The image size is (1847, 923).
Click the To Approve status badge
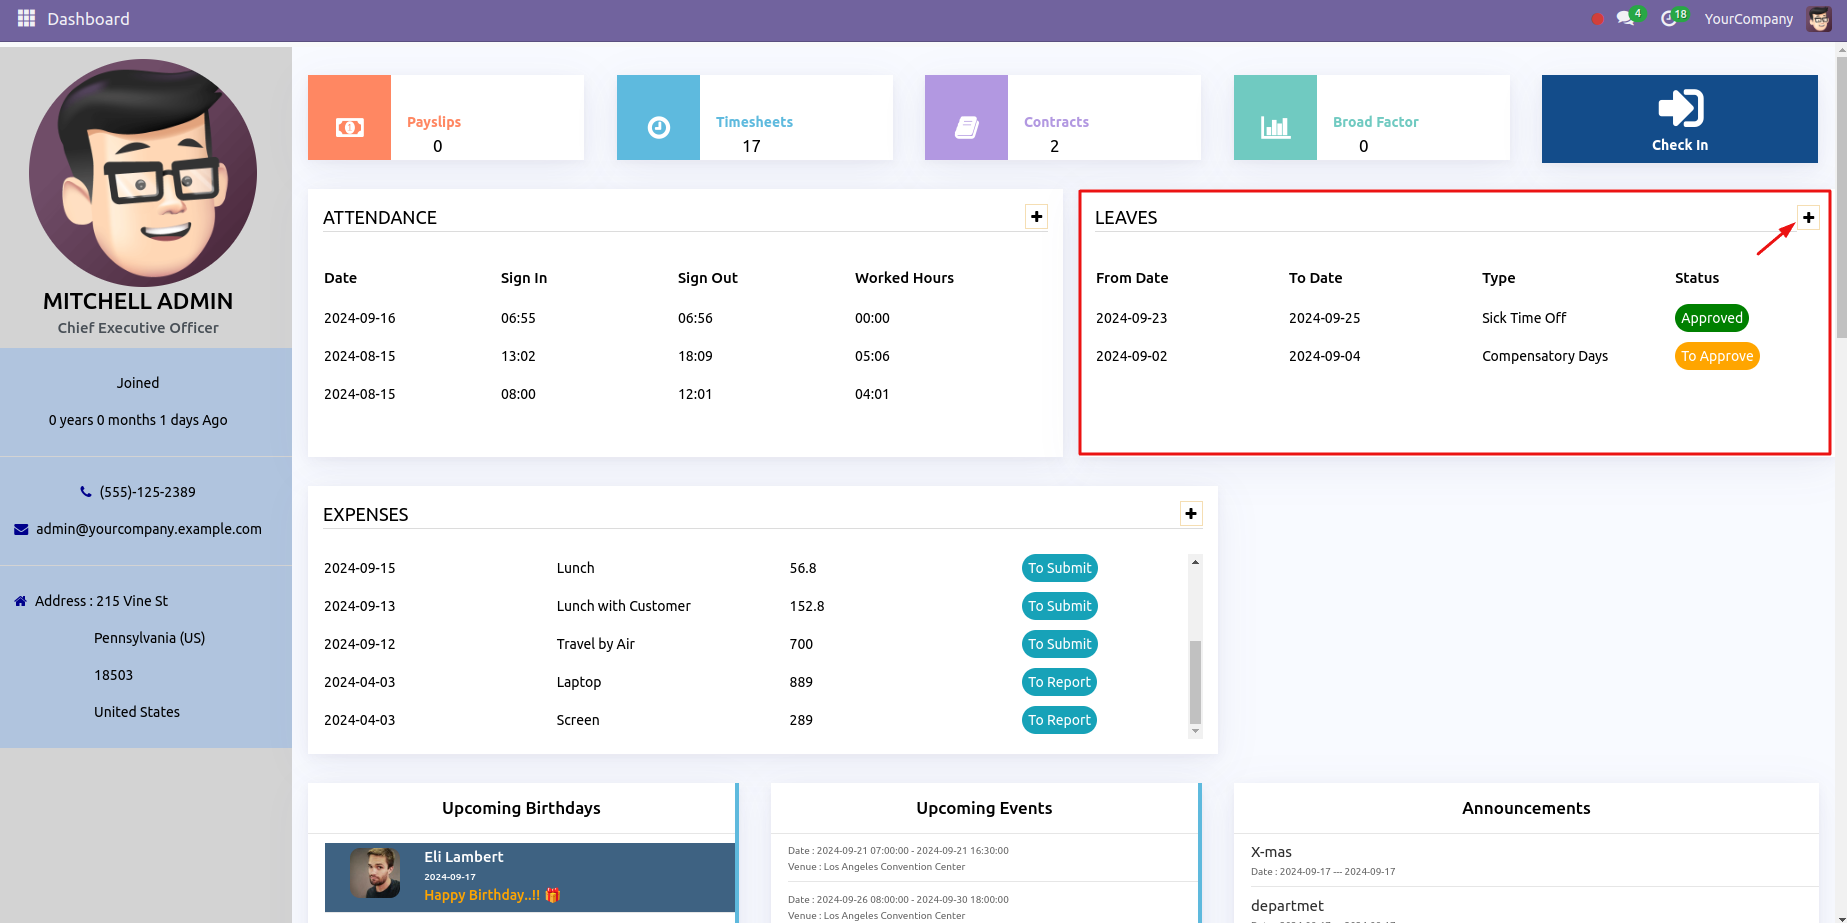[1716, 356]
